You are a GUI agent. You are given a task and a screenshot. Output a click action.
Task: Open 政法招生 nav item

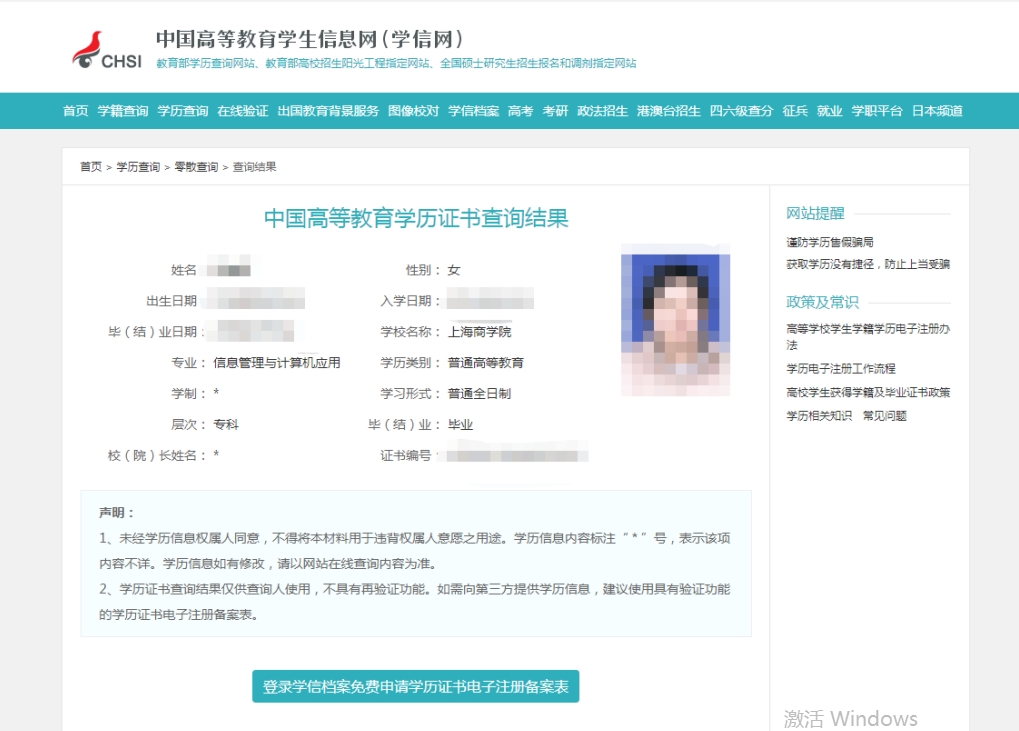click(602, 111)
